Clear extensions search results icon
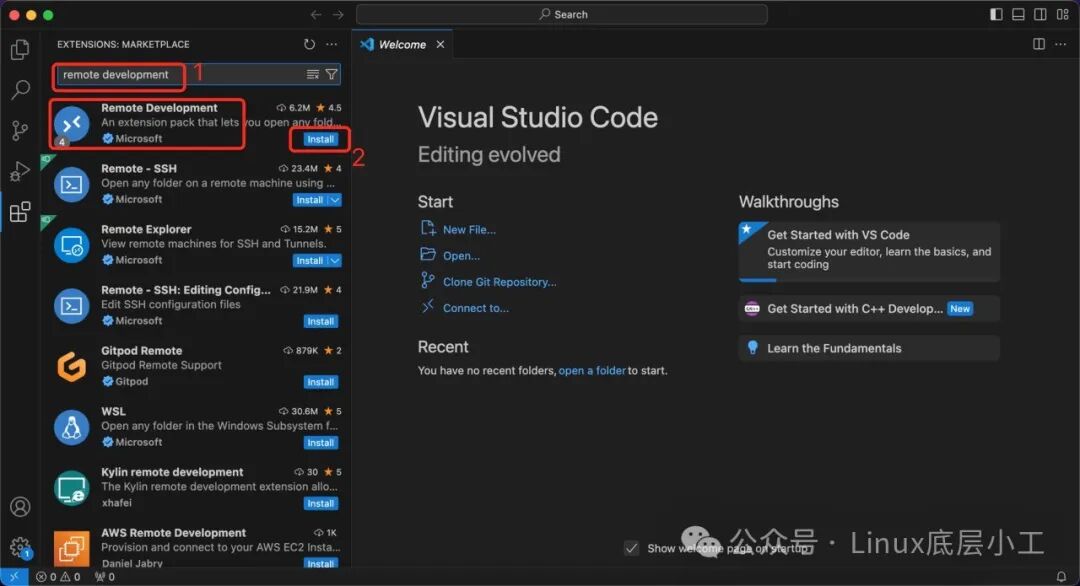1080x586 pixels. (x=313, y=74)
